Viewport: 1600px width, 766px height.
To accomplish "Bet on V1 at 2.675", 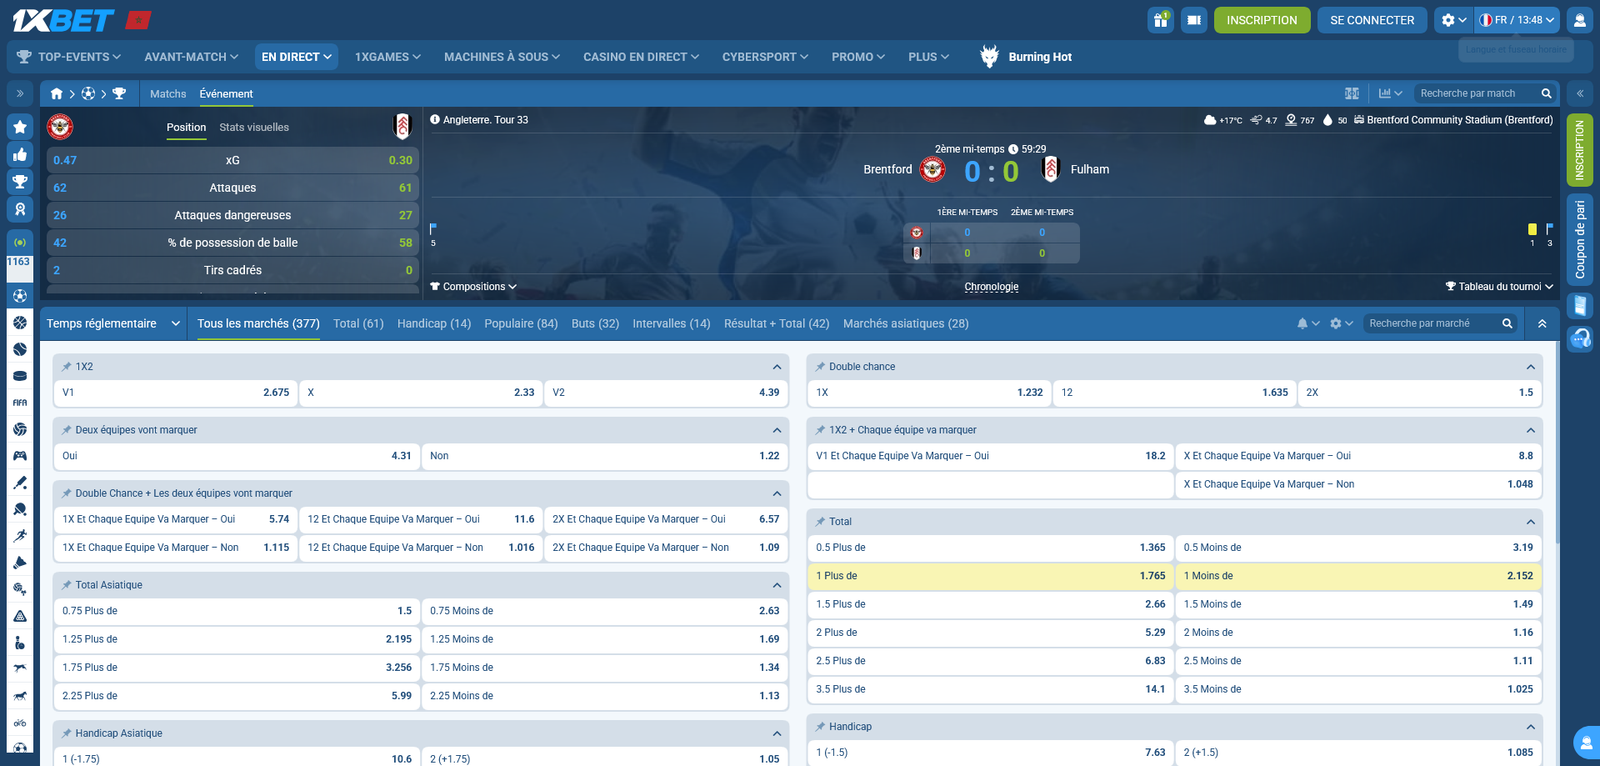I will (176, 393).
